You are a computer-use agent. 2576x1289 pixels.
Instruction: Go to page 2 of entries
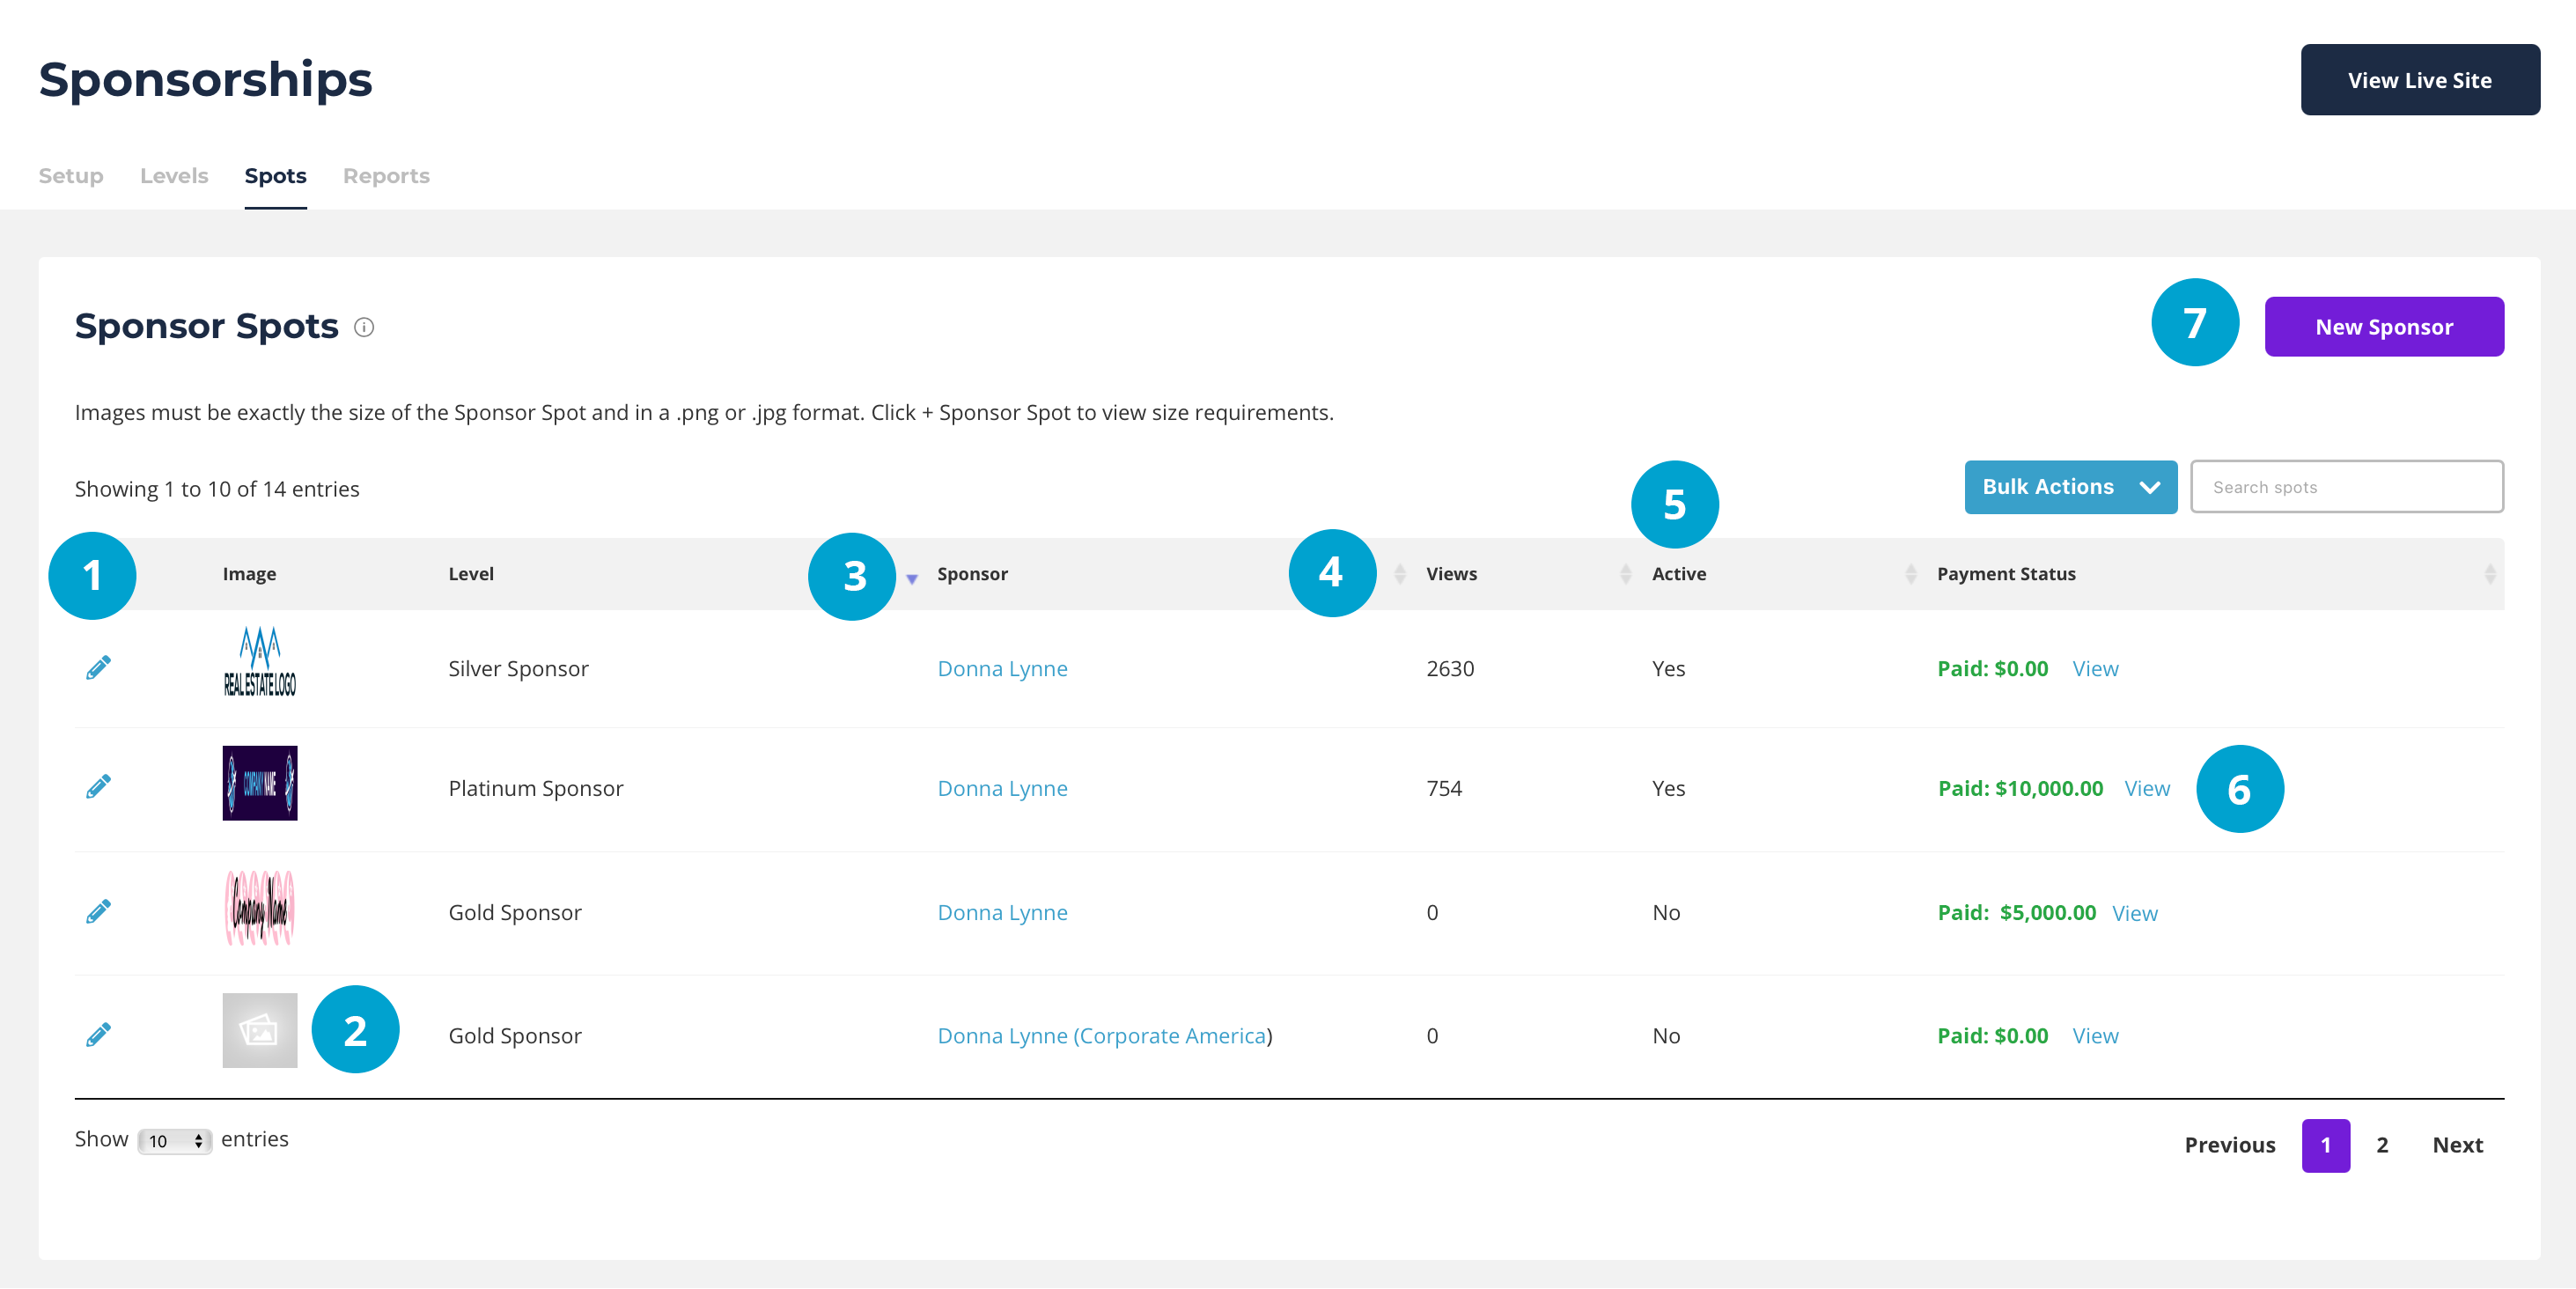click(x=2382, y=1145)
